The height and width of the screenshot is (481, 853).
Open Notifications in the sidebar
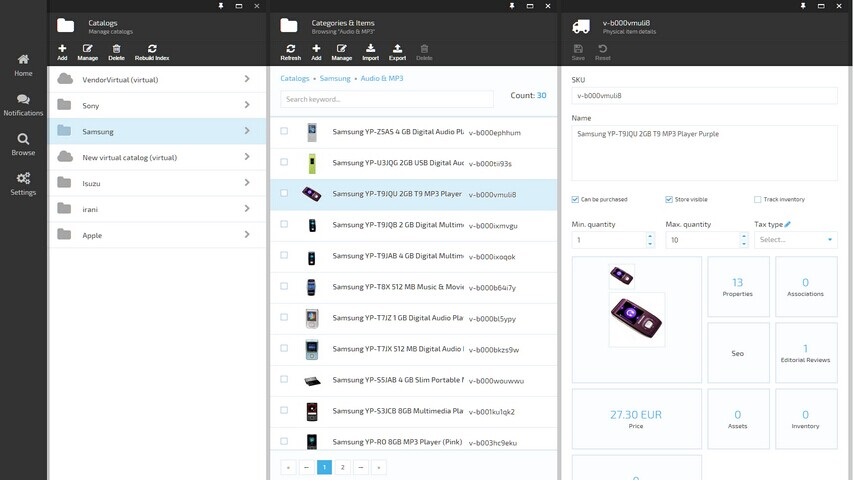[23, 105]
